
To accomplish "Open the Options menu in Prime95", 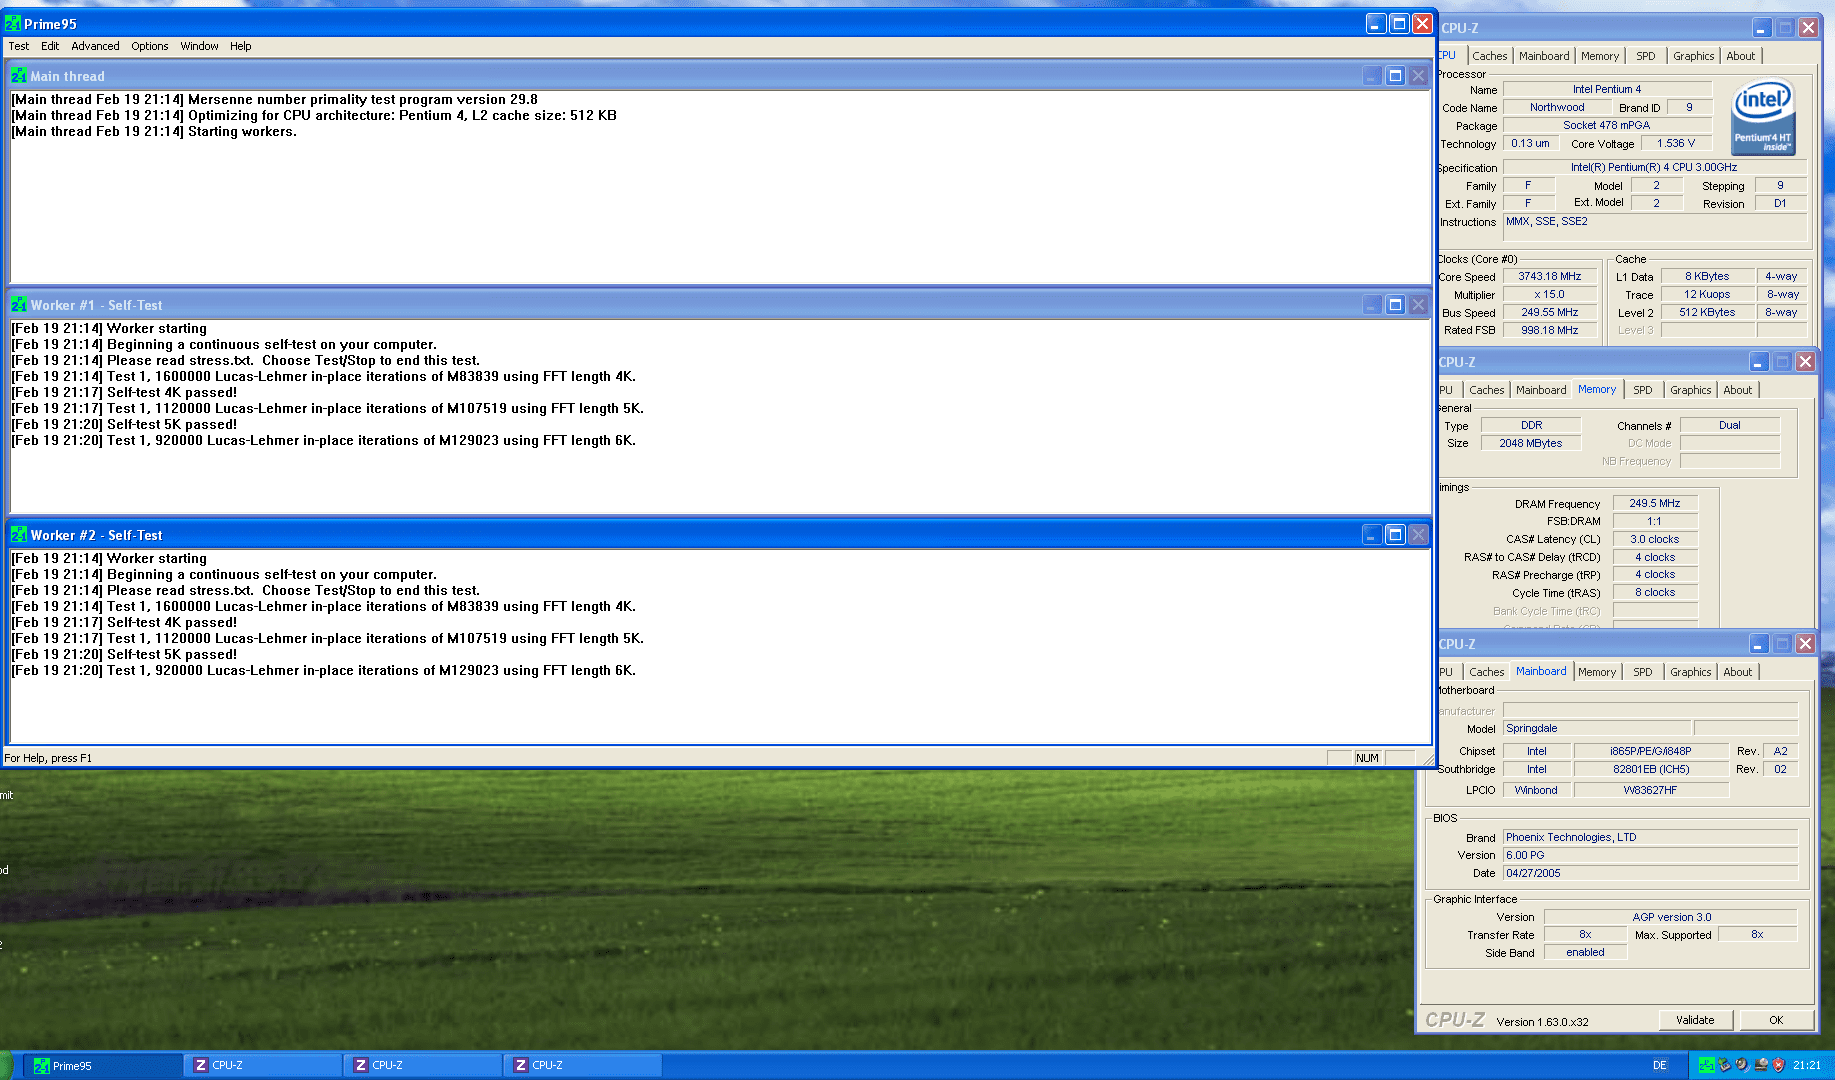I will click(x=150, y=46).
